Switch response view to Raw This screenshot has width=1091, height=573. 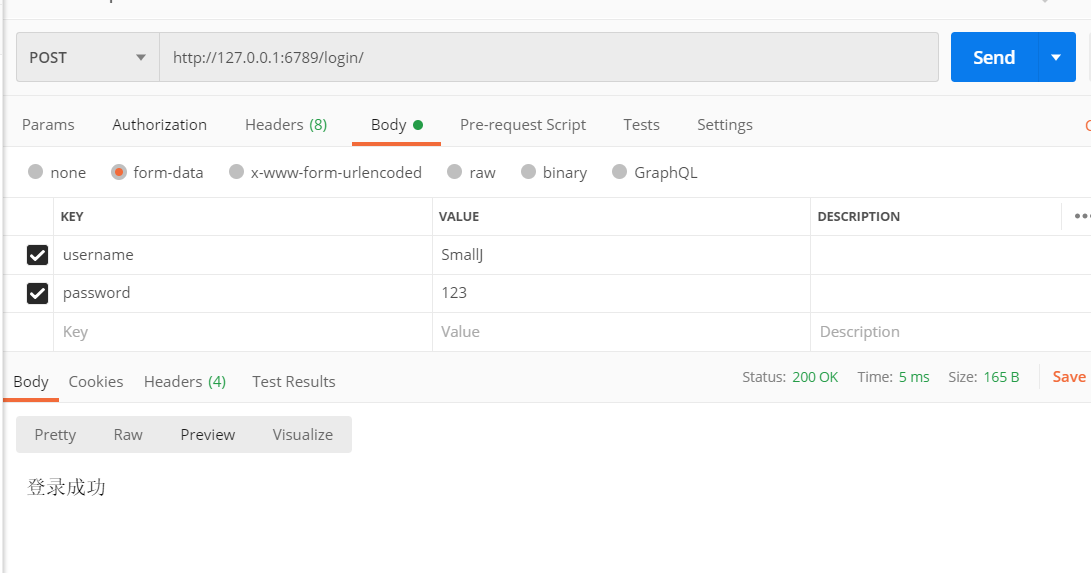tap(128, 435)
